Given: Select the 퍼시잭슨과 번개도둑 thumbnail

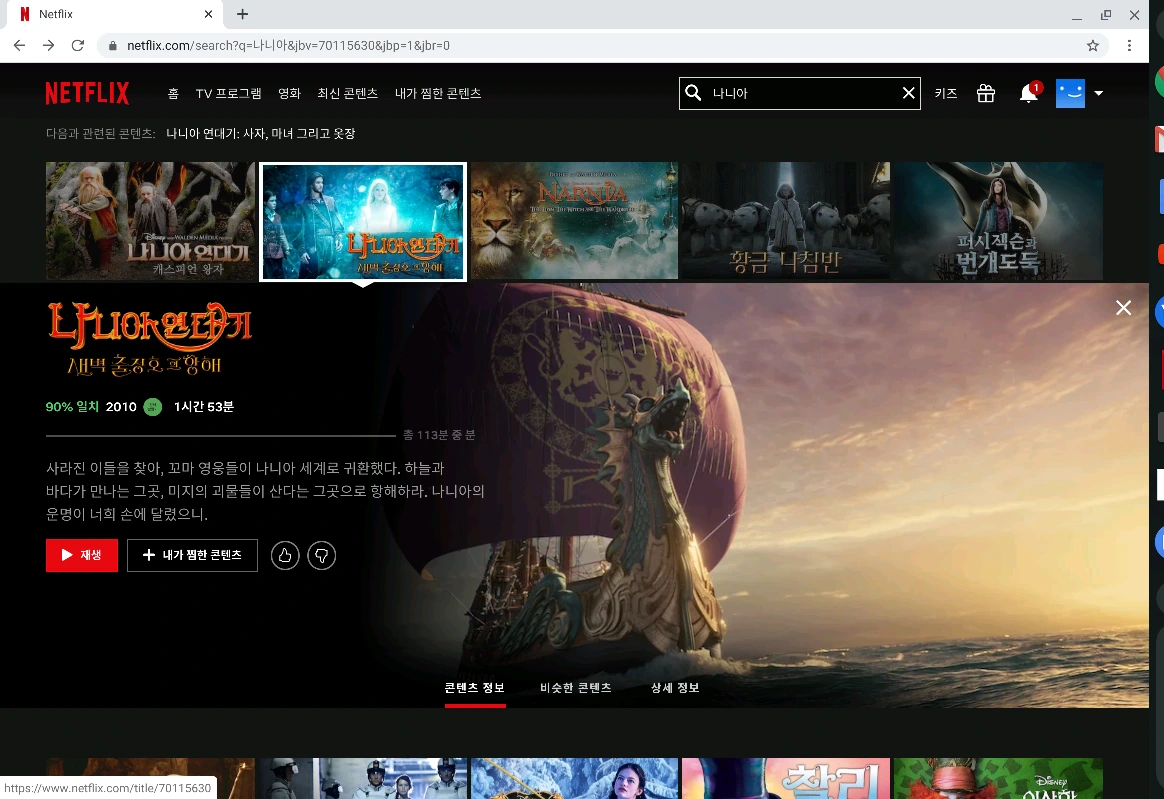Looking at the screenshot, I should [x=998, y=221].
